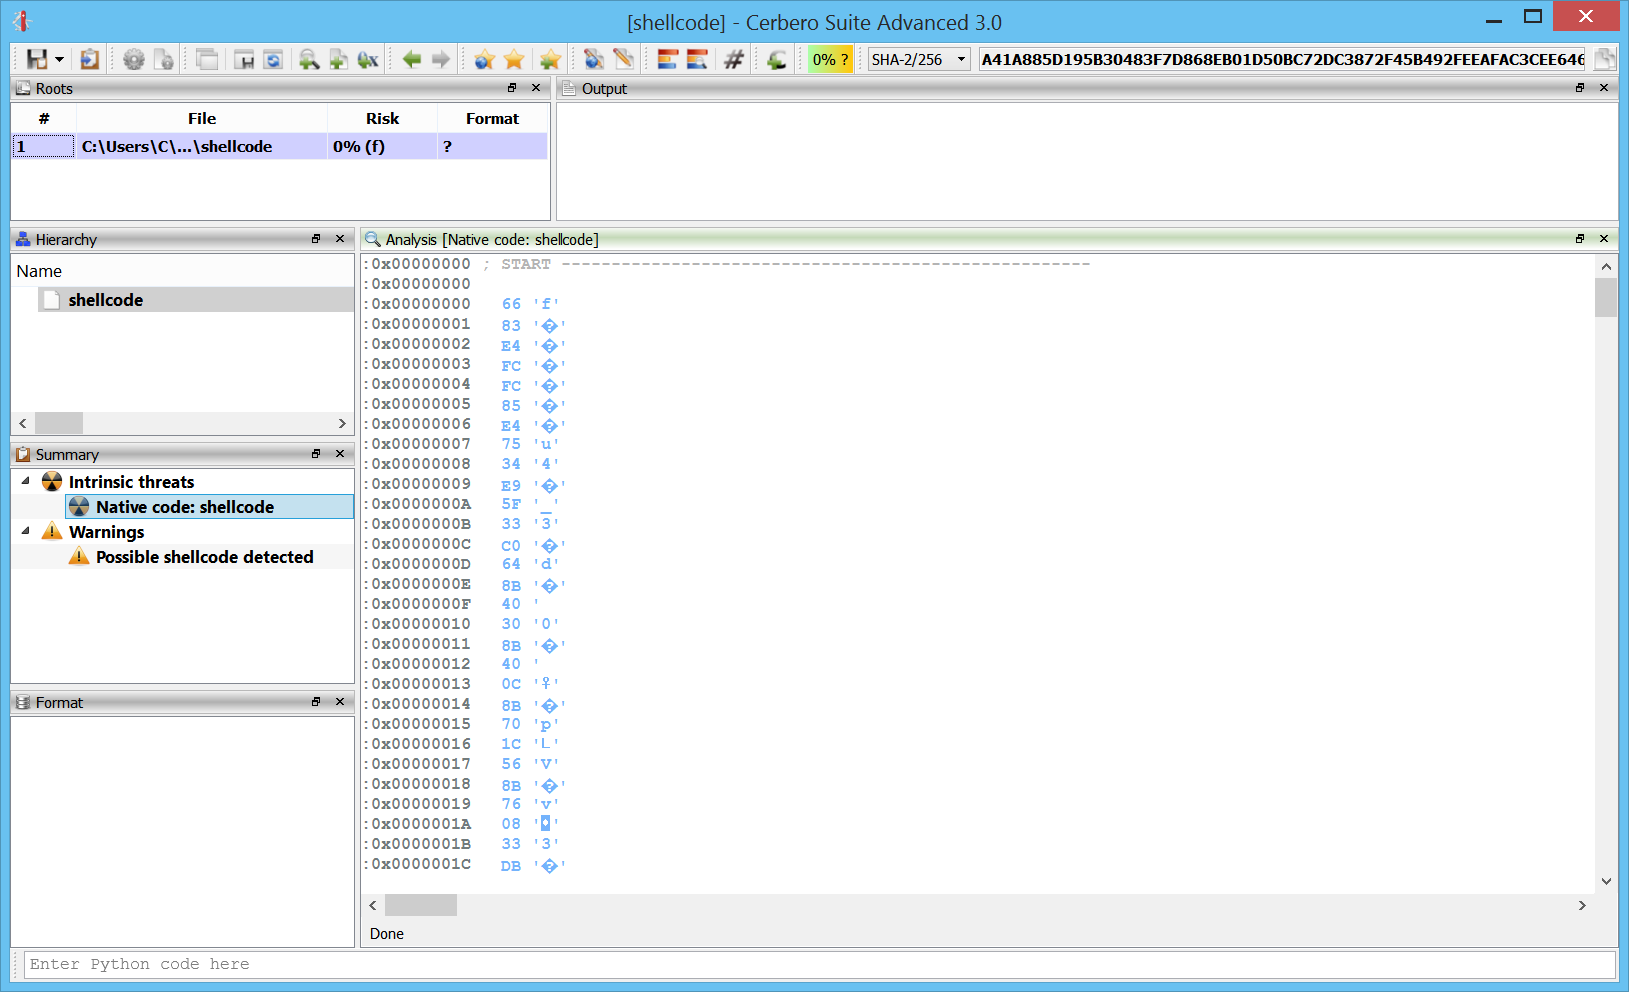Click the Analysis vertical scrollbar thumb
The height and width of the screenshot is (992, 1629).
1606,298
